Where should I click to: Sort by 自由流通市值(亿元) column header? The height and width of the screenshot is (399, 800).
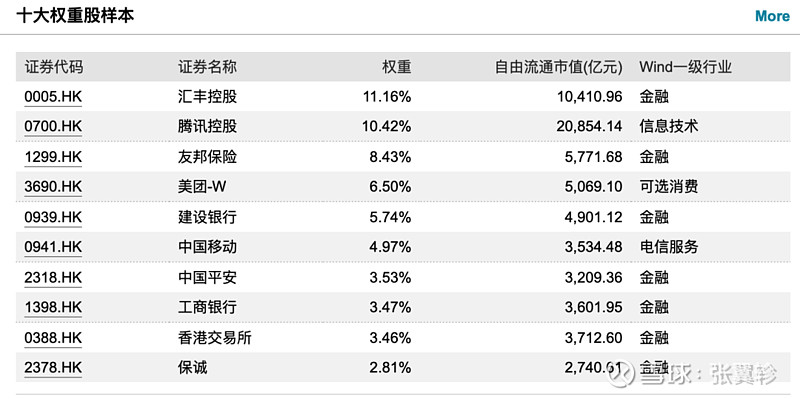tap(559, 67)
